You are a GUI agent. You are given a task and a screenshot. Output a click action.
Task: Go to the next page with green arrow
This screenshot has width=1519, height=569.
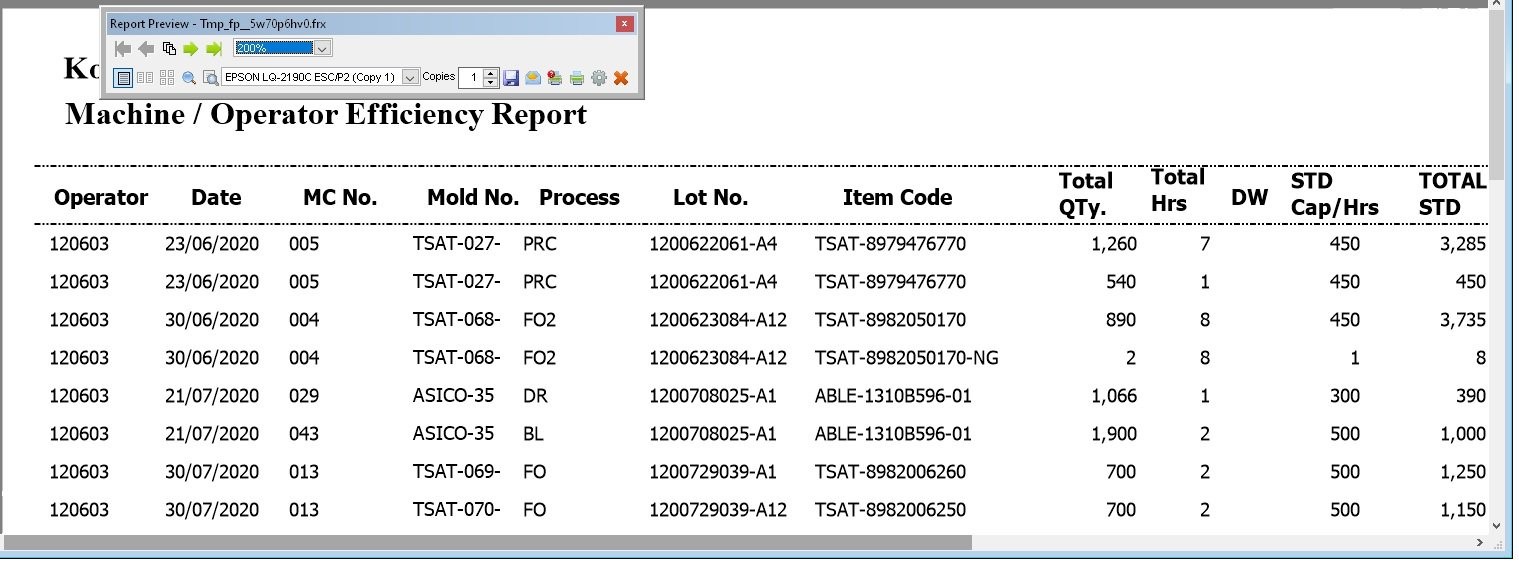(x=191, y=49)
